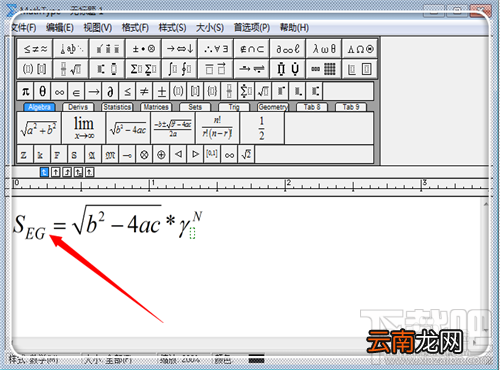Click the ruler at the 1 mark

[149, 185]
